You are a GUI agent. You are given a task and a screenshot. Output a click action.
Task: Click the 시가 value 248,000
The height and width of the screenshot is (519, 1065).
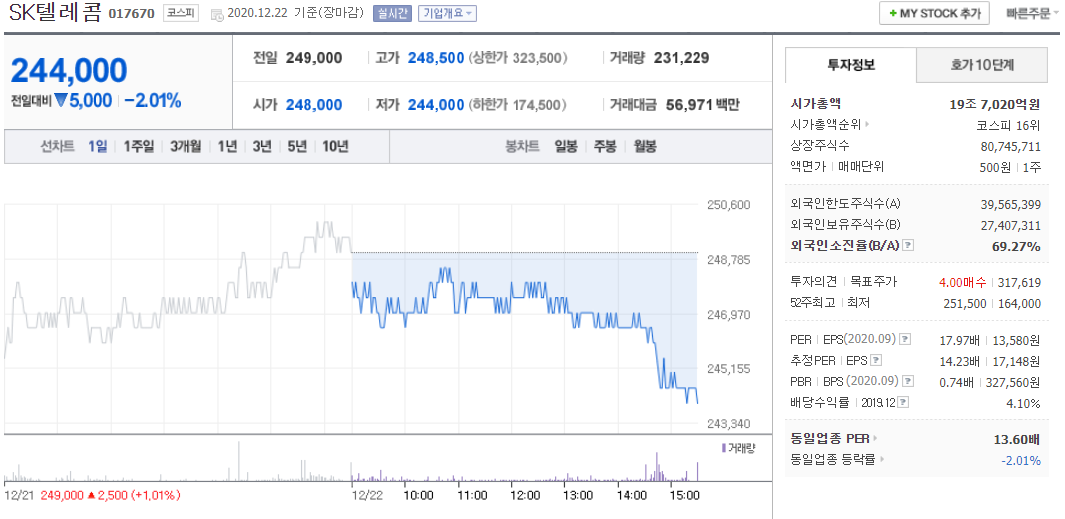pos(314,105)
